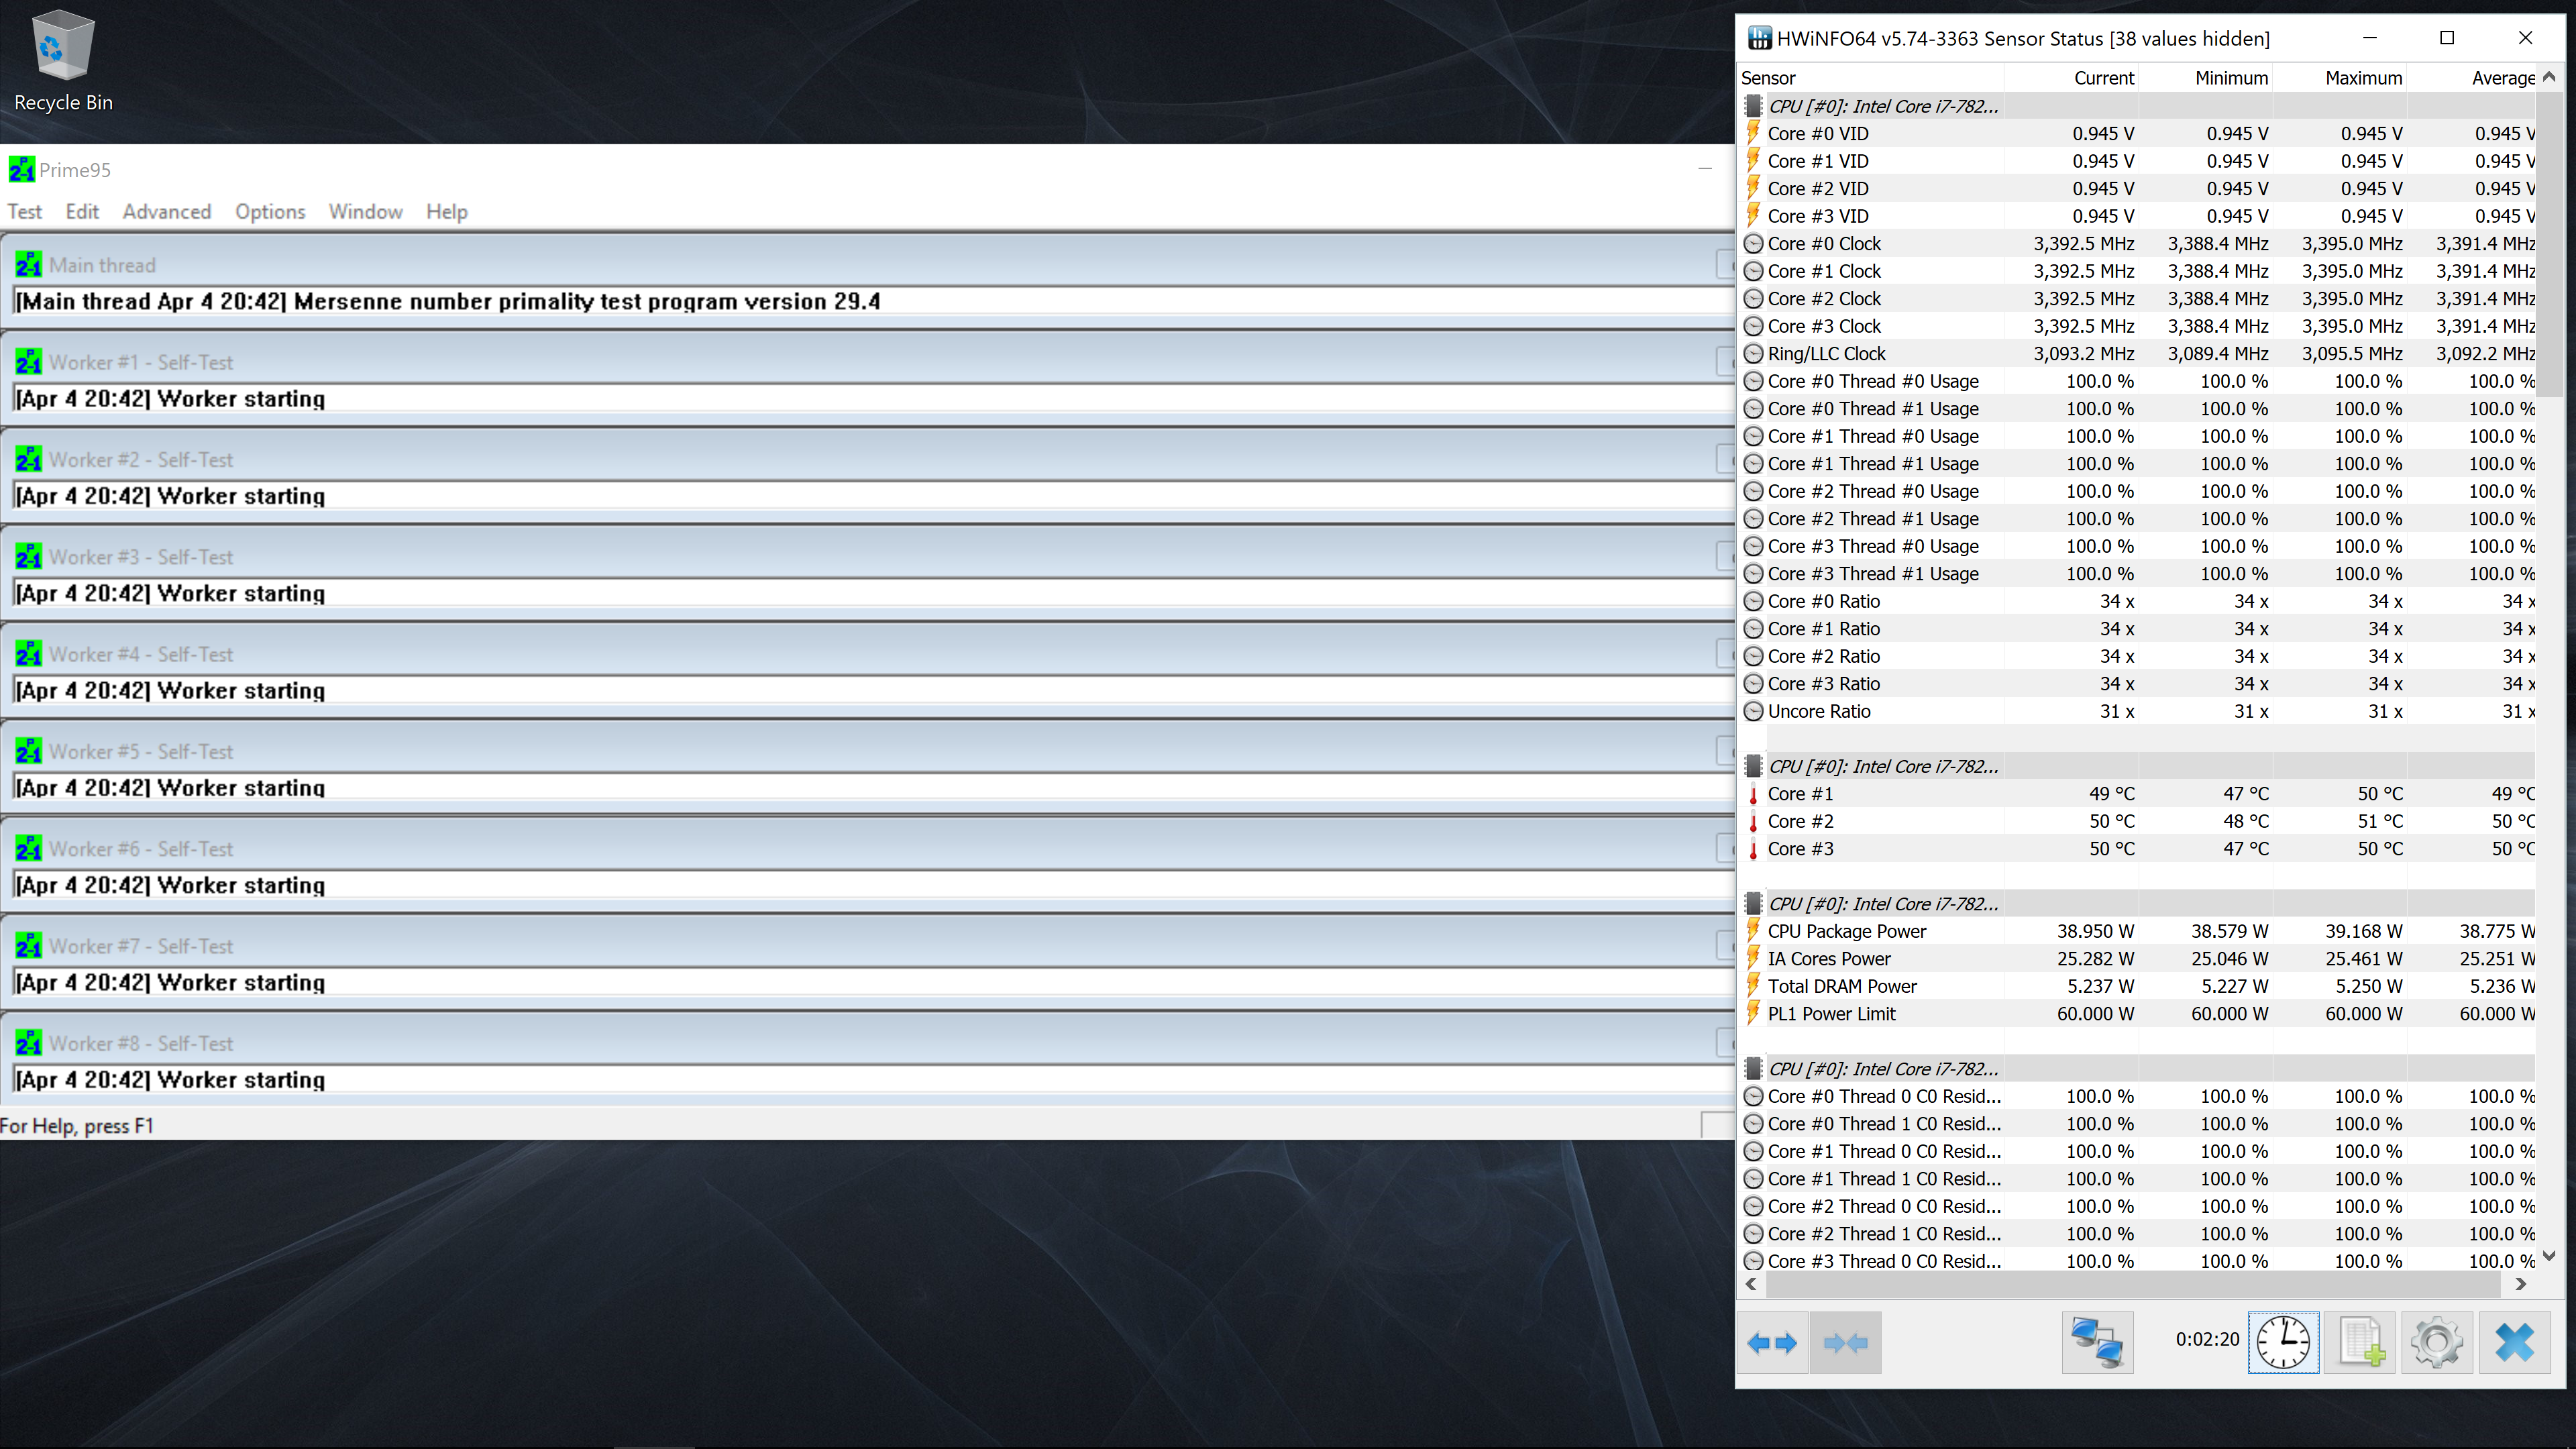Click the Worker #7 Self-Test icon
The width and height of the screenshot is (2576, 1449).
pyautogui.click(x=29, y=946)
